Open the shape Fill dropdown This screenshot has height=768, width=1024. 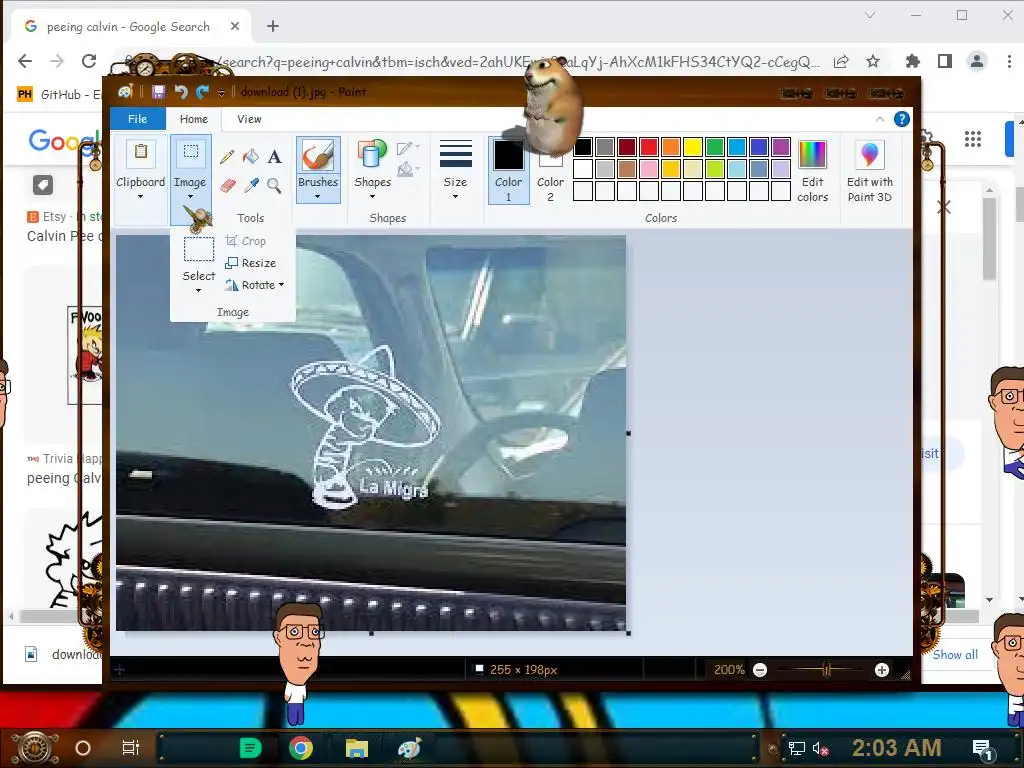coord(408,170)
